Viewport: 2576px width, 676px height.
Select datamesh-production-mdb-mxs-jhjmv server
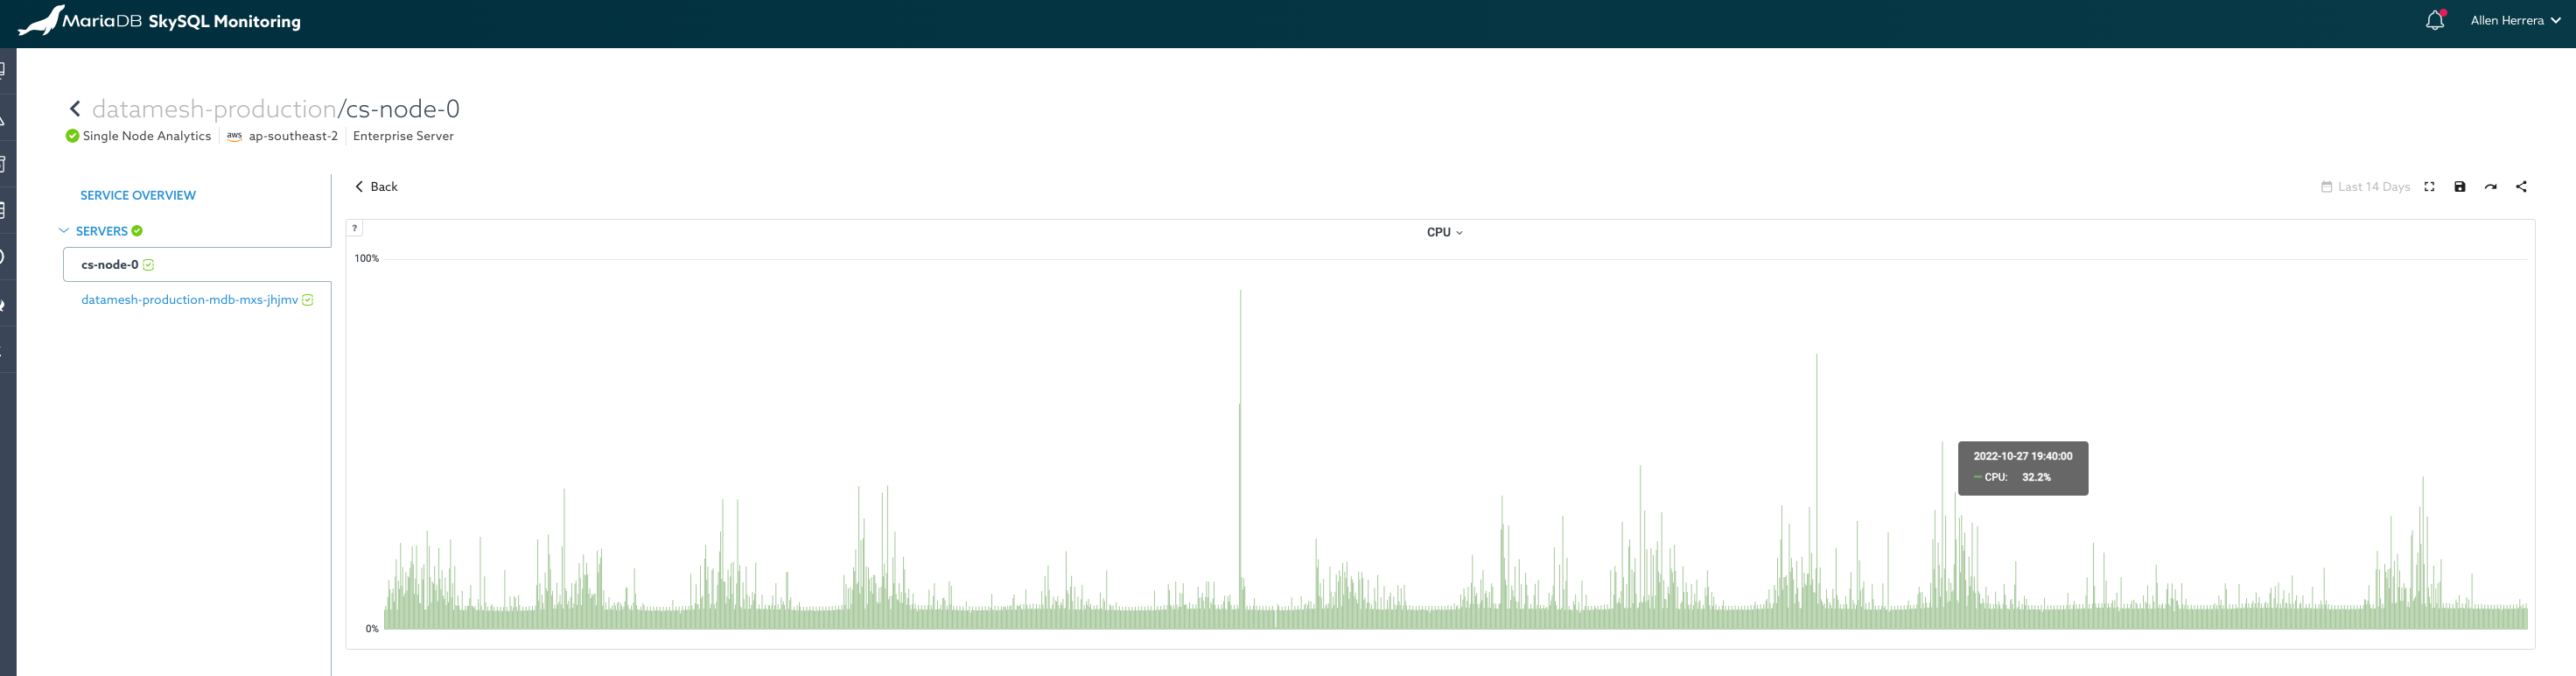(x=189, y=300)
